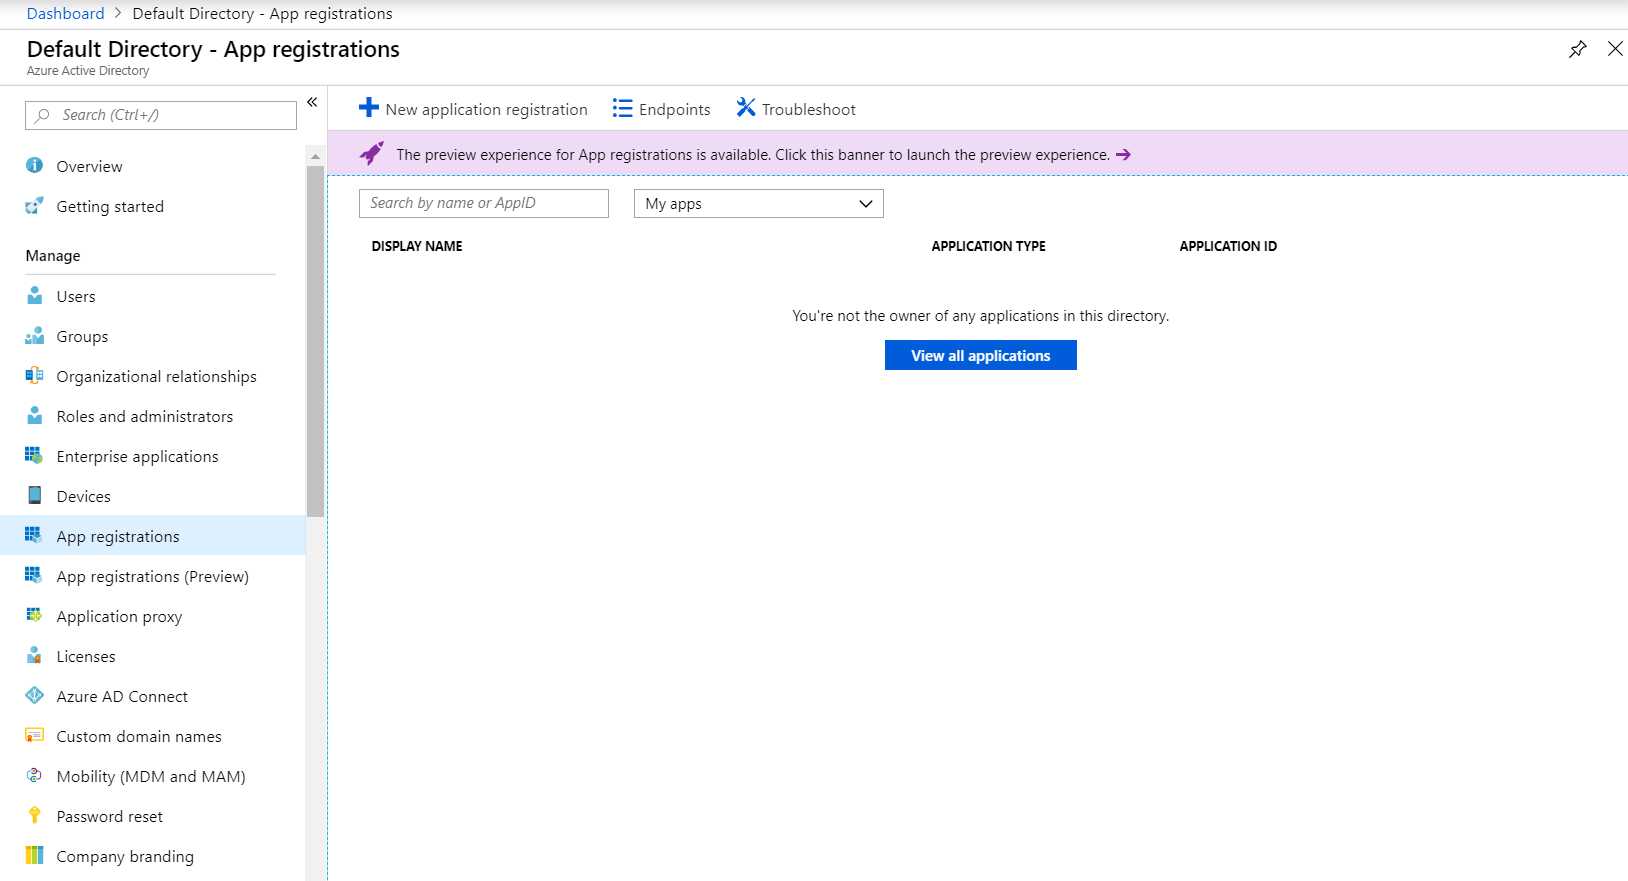The image size is (1628, 881).
Task: Open App registrations (Preview) item
Action: click(x=152, y=576)
